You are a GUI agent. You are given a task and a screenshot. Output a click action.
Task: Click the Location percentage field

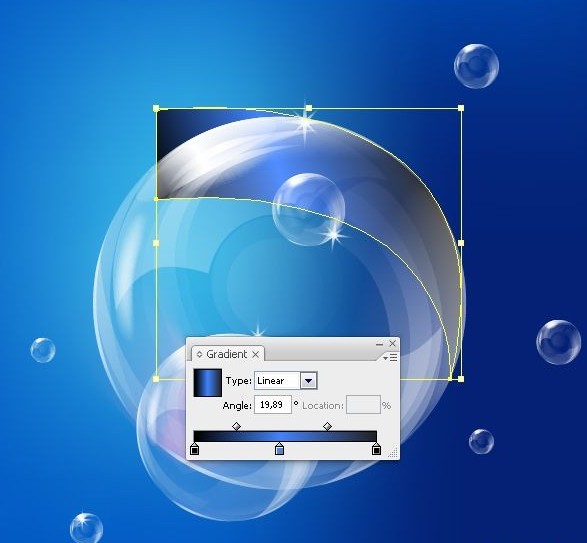pyautogui.click(x=364, y=405)
